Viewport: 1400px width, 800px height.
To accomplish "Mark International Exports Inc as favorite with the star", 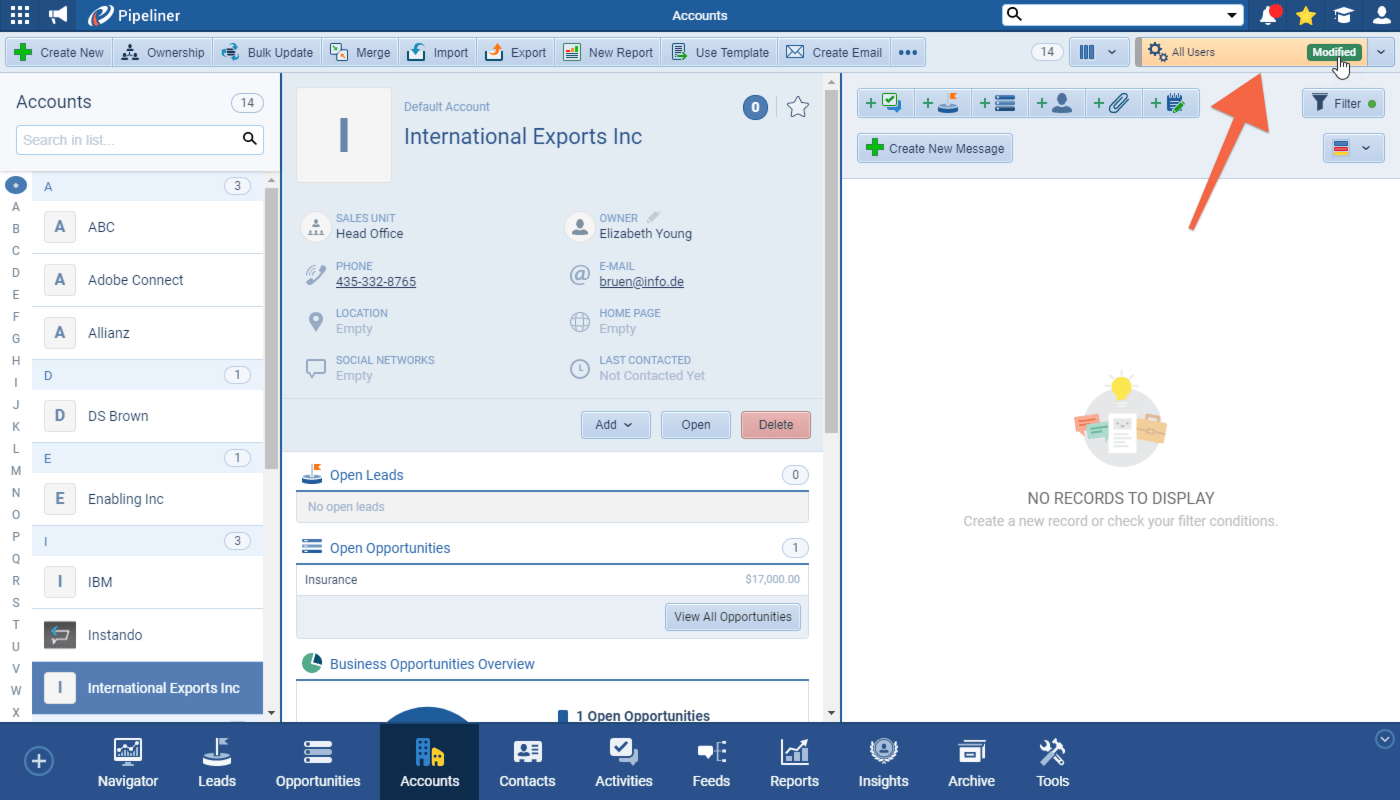I will (797, 107).
